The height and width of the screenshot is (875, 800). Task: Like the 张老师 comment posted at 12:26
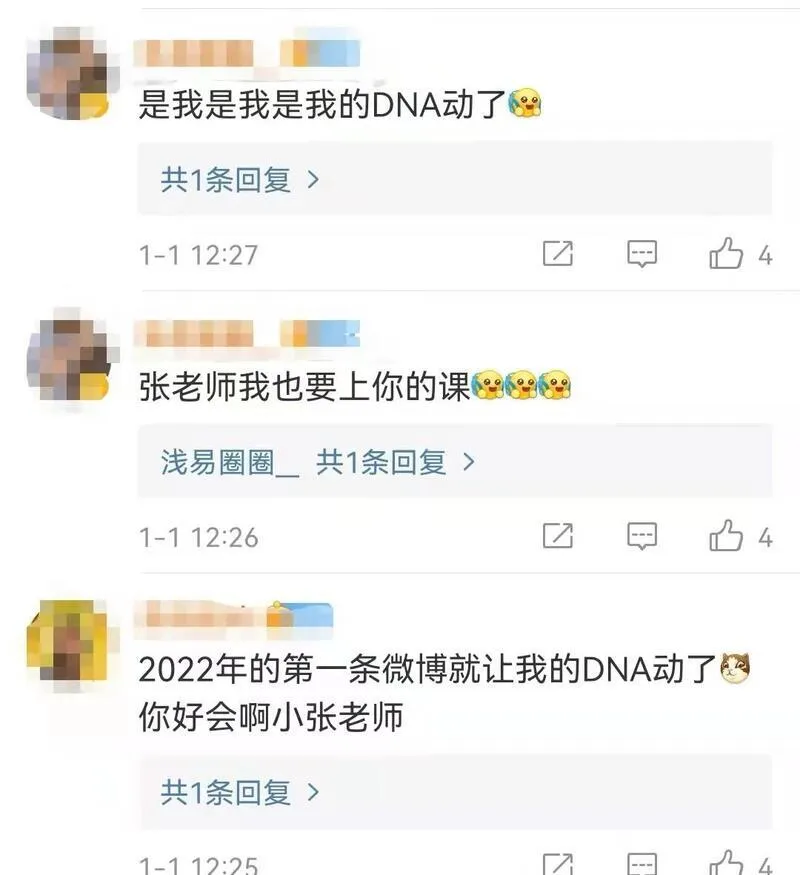pyautogui.click(x=726, y=536)
